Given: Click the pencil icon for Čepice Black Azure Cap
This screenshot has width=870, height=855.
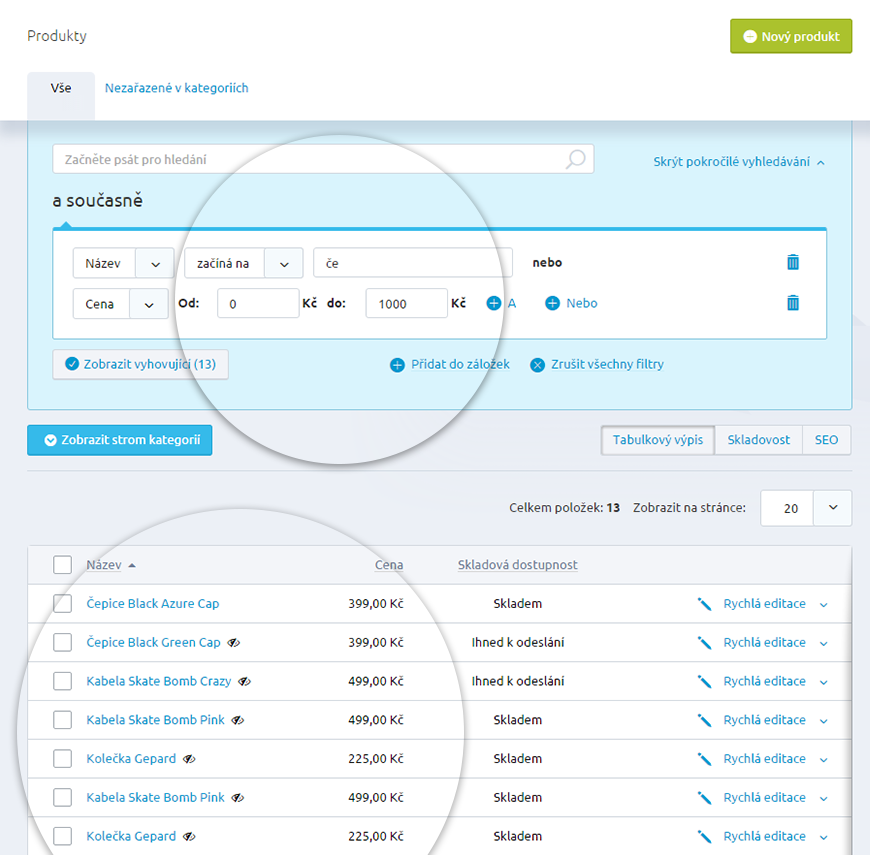Looking at the screenshot, I should pyautogui.click(x=704, y=604).
